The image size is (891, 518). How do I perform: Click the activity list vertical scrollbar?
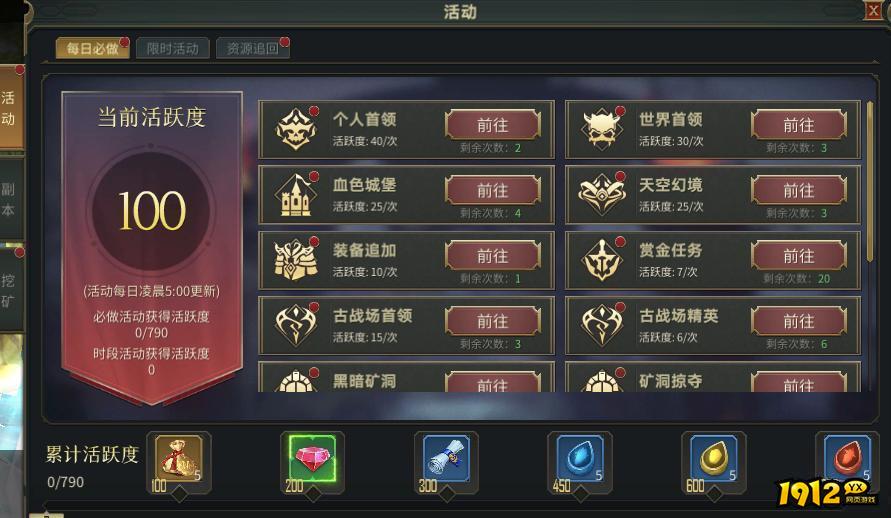tap(870, 182)
